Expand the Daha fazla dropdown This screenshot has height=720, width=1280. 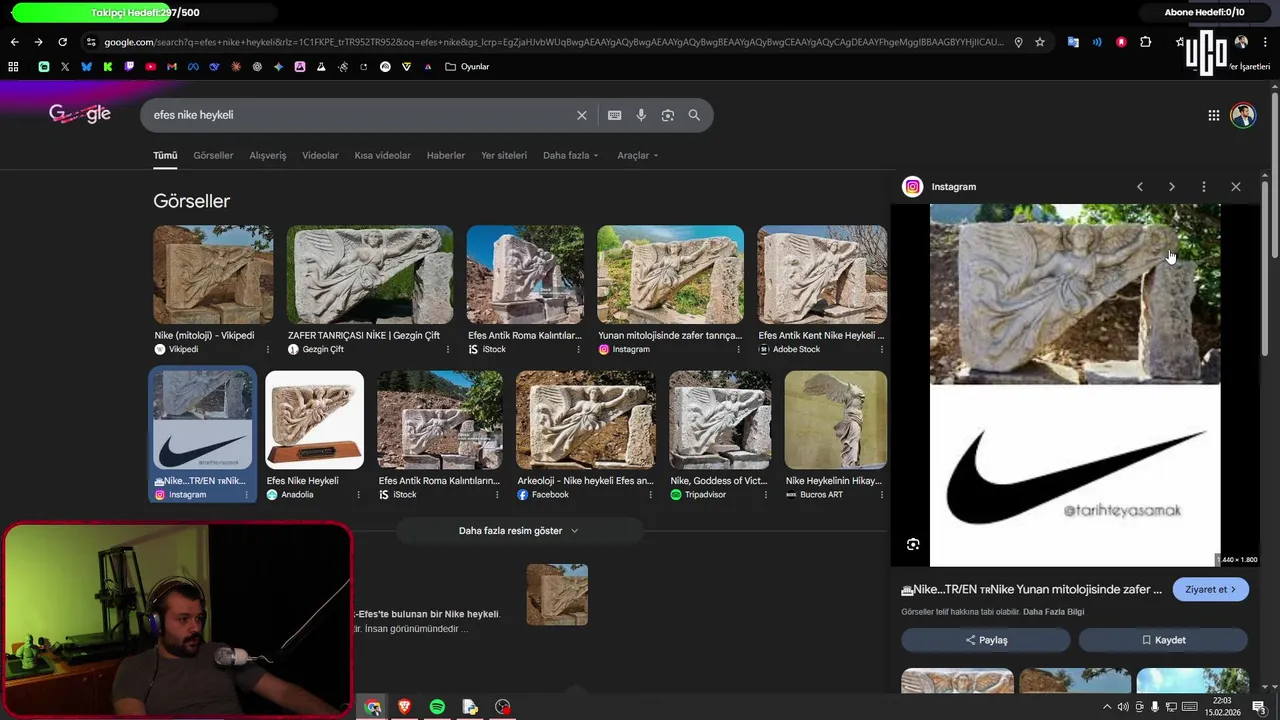pos(570,155)
